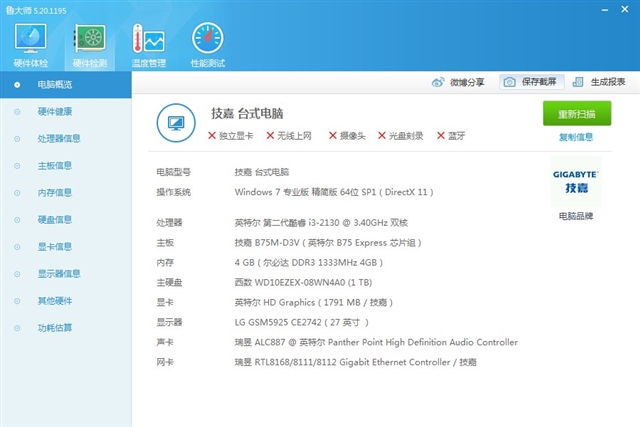
Task: Click the RTL8168/8111/8112 Ethernet value
Action: (355, 362)
